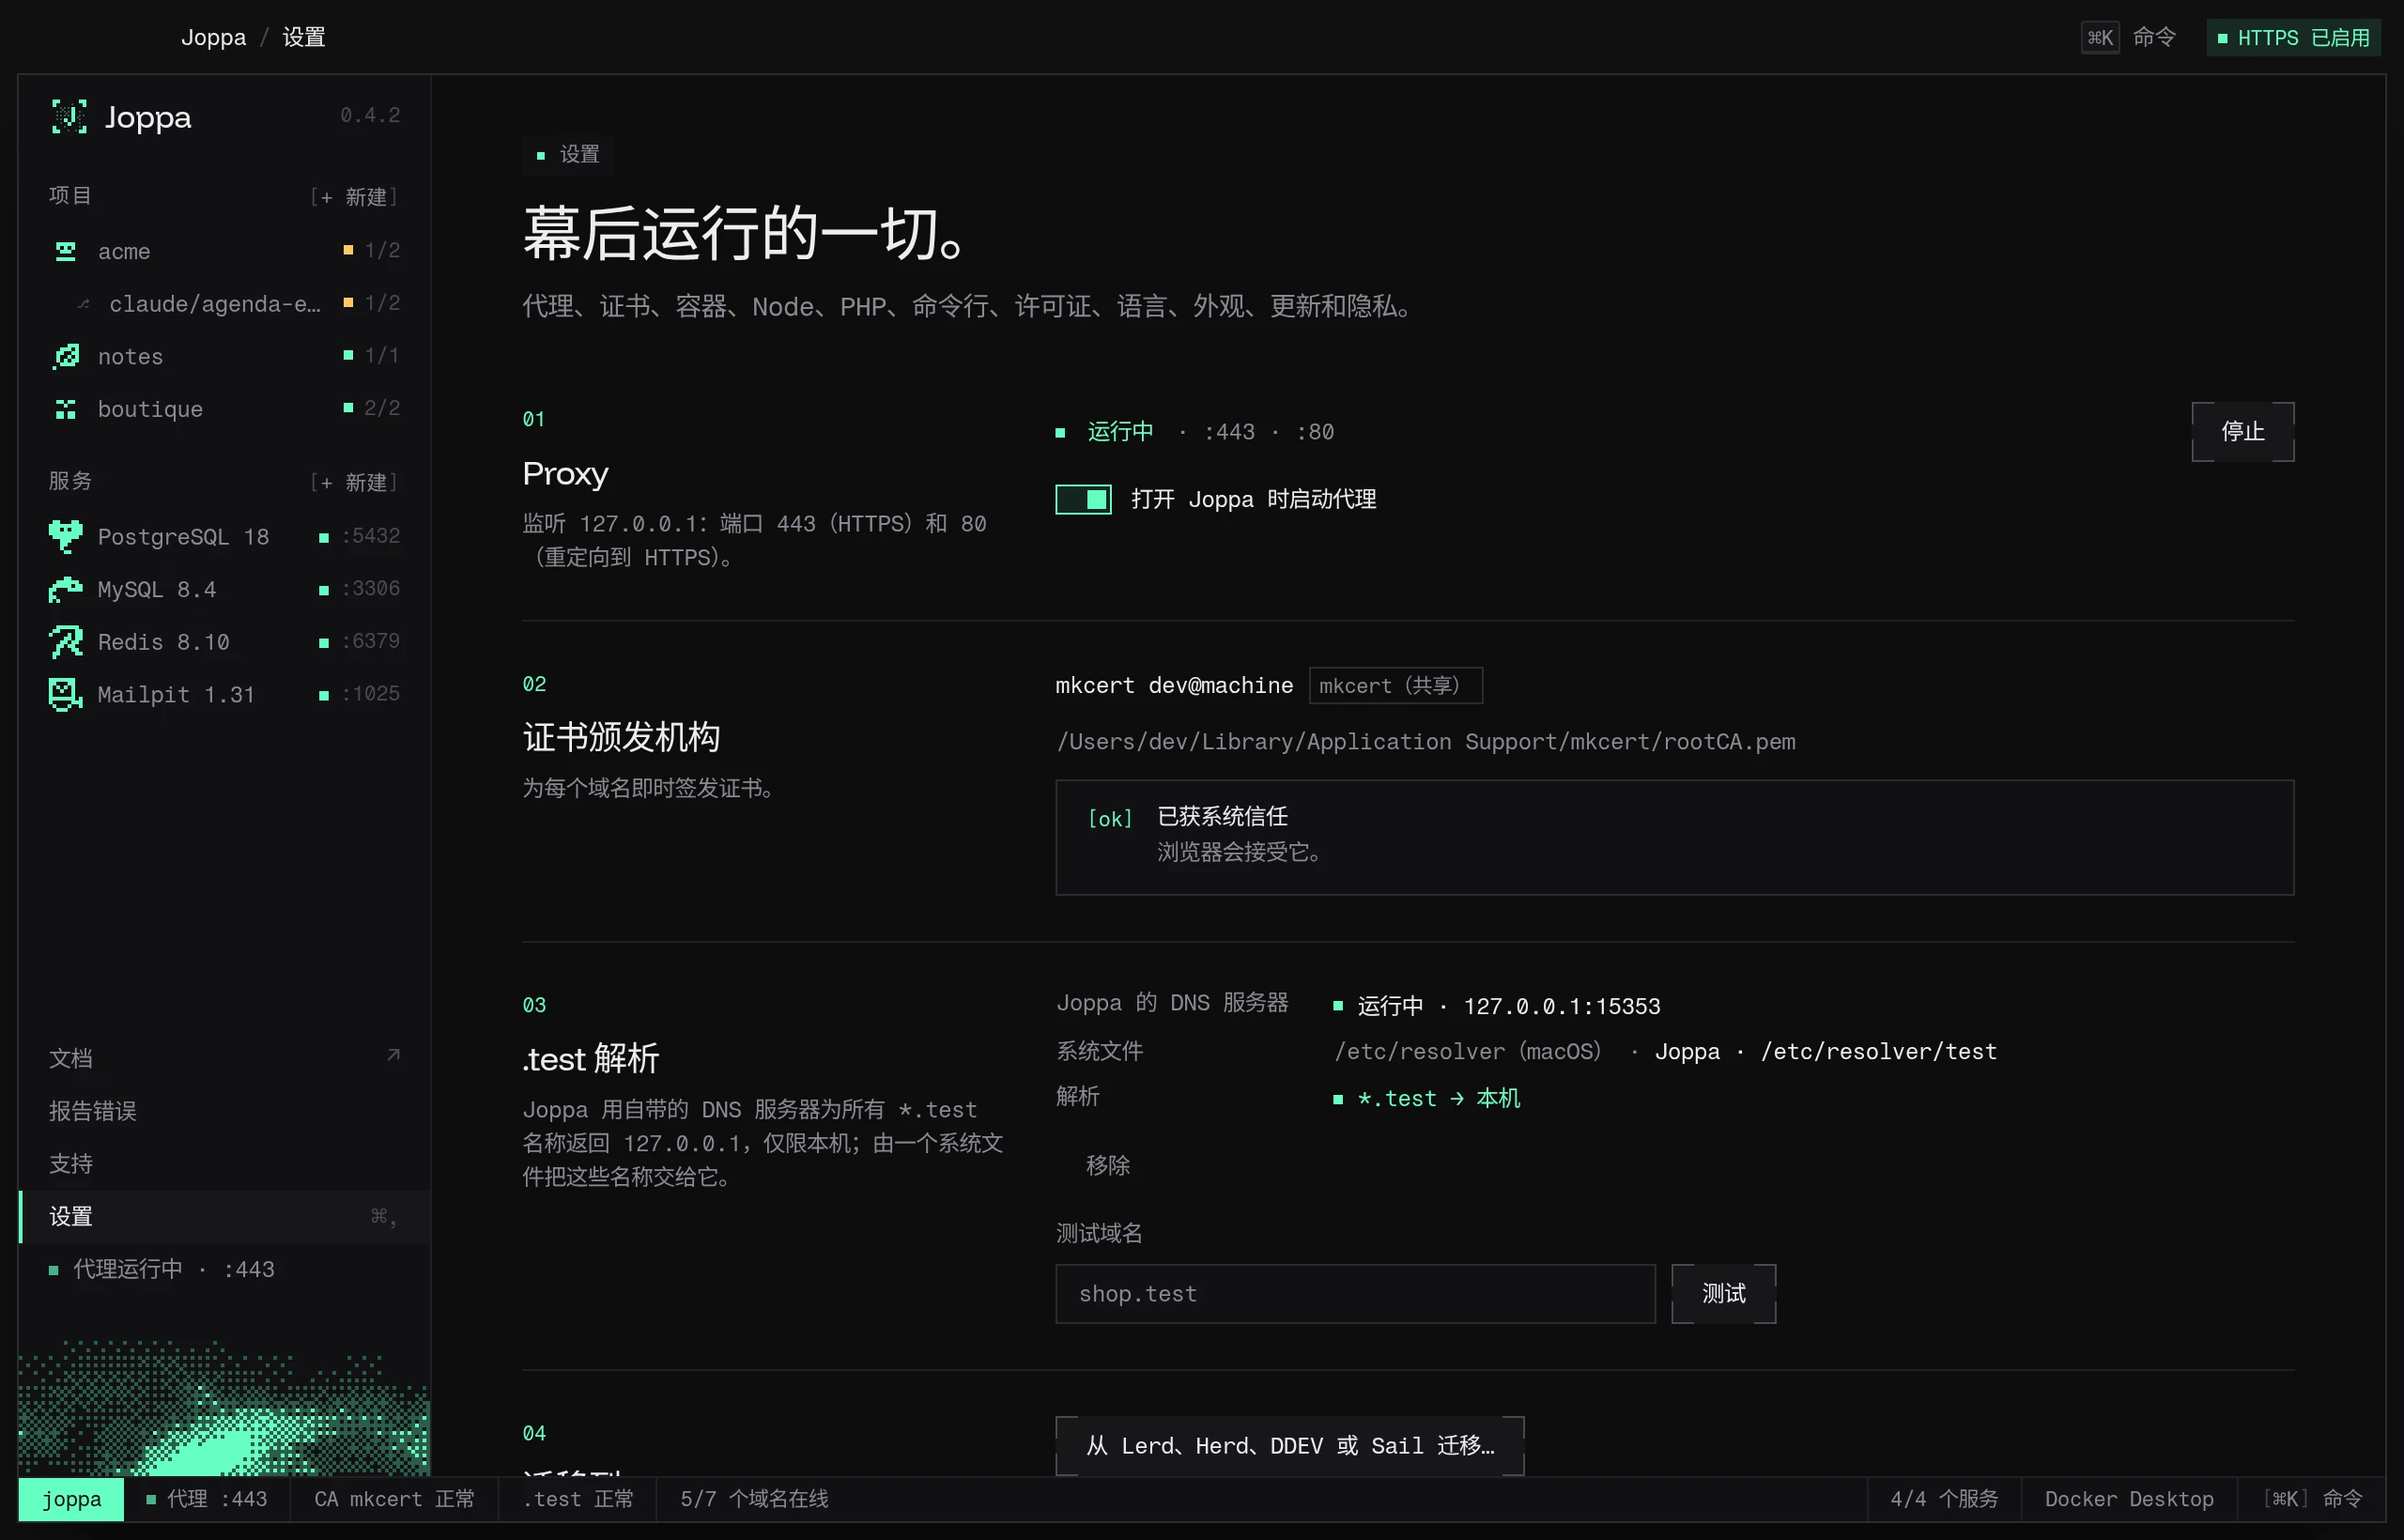Viewport: 2404px width, 1540px height.
Task: Click the PostgreSQL 18 elephant icon
Action: [66, 536]
